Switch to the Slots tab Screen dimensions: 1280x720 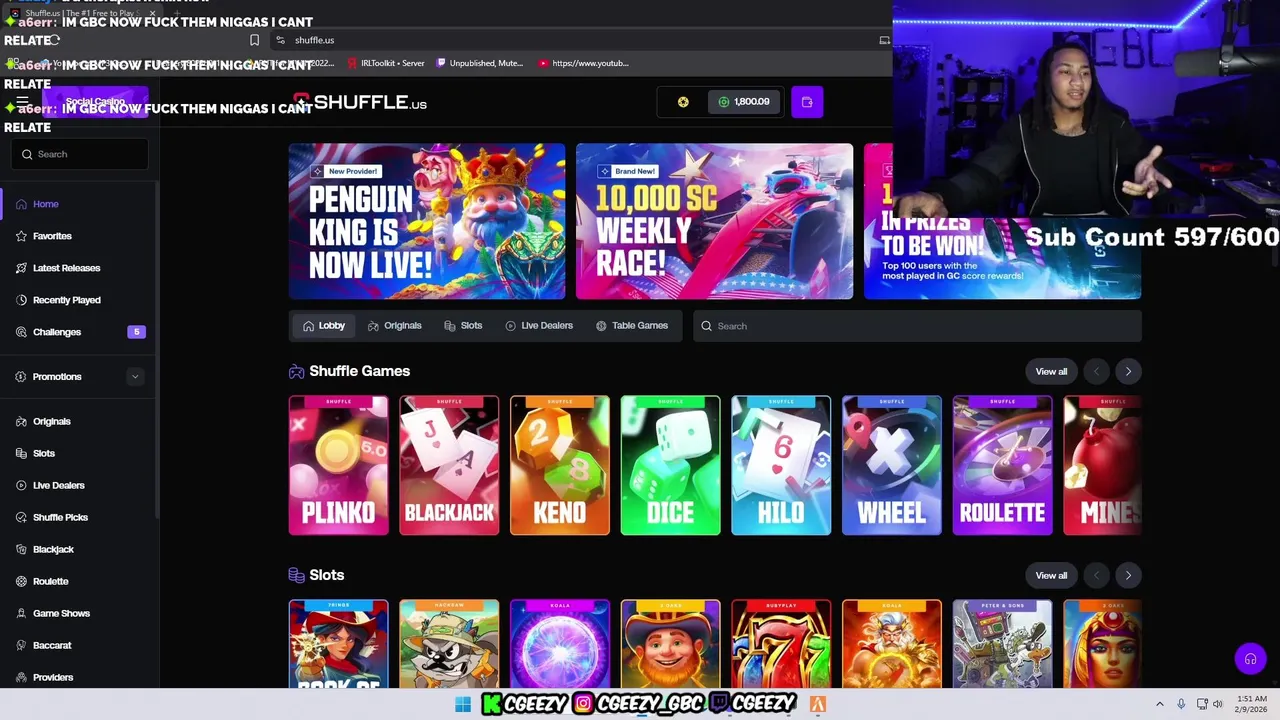coord(463,326)
